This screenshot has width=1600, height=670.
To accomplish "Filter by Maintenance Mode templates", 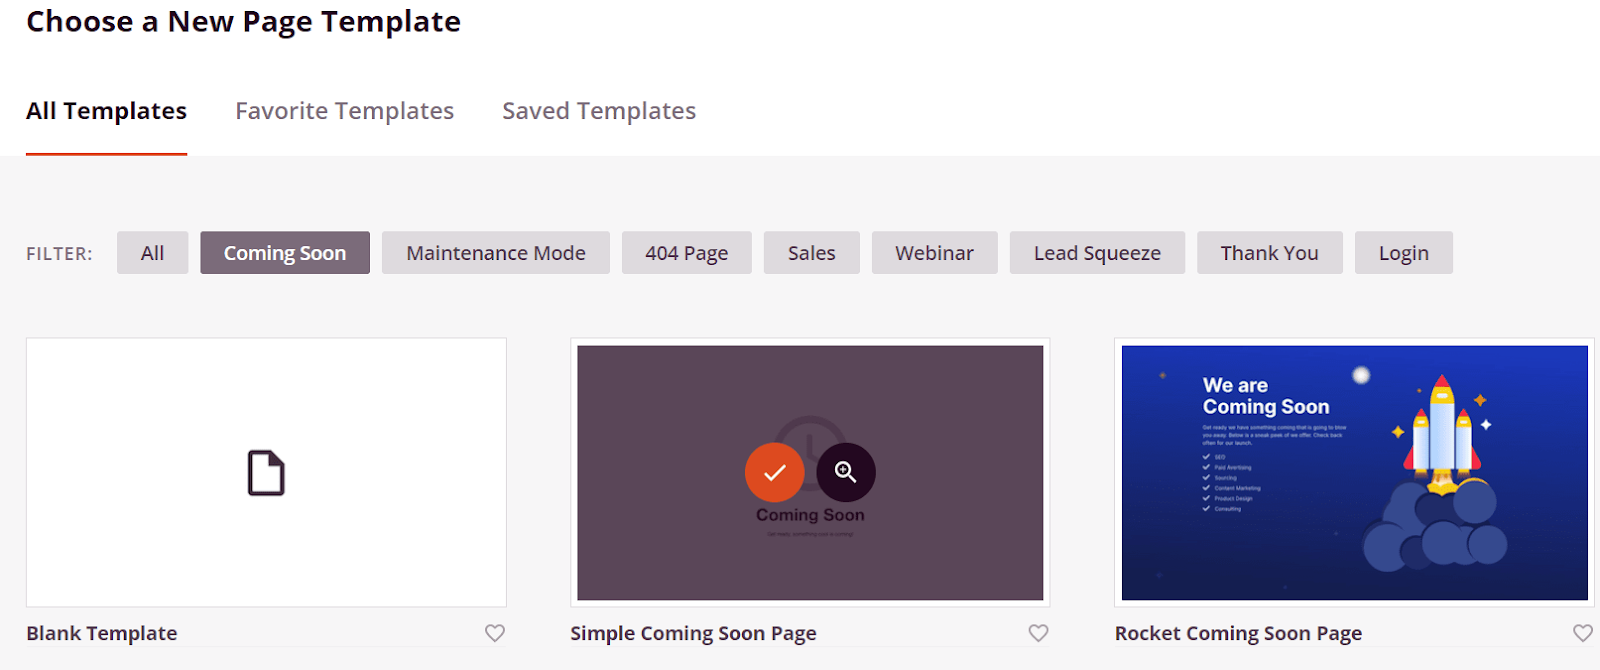I will coord(496,253).
